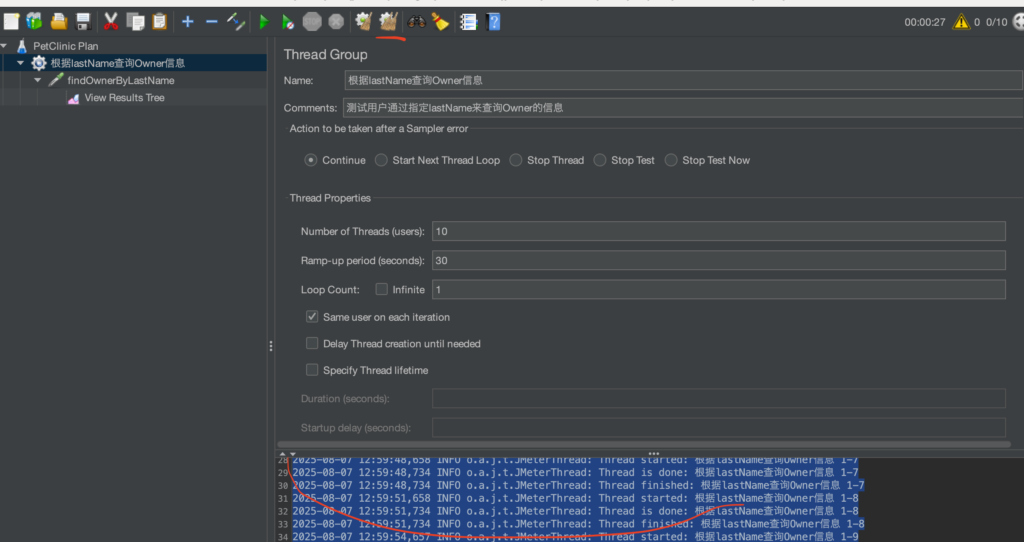This screenshot has width=1024, height=542.
Task: Select the Stop Thread radio button
Action: coord(516,160)
